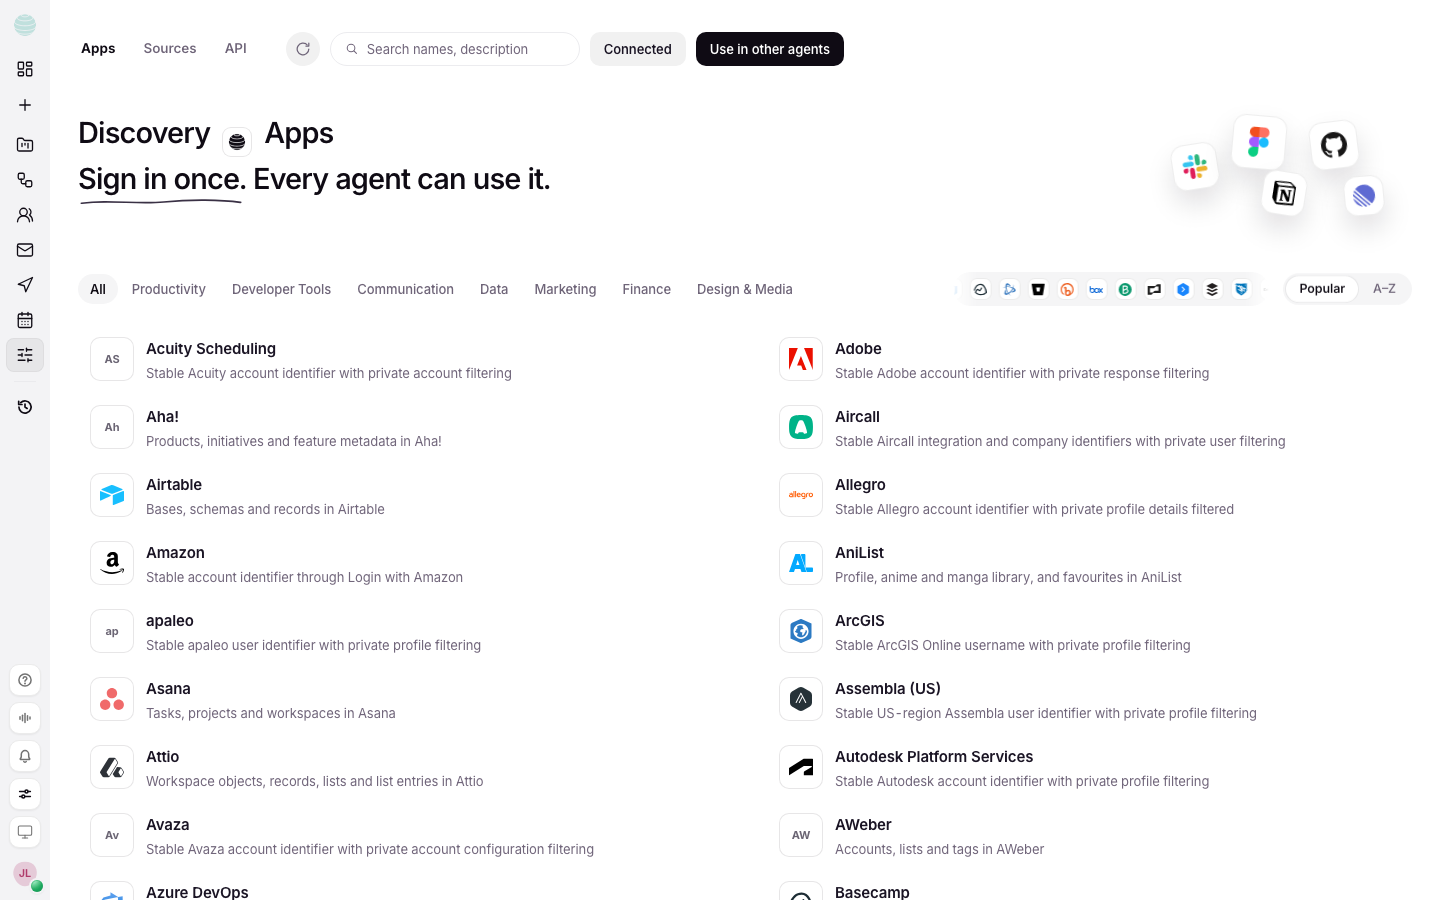Filter apps by Data category

(x=494, y=289)
